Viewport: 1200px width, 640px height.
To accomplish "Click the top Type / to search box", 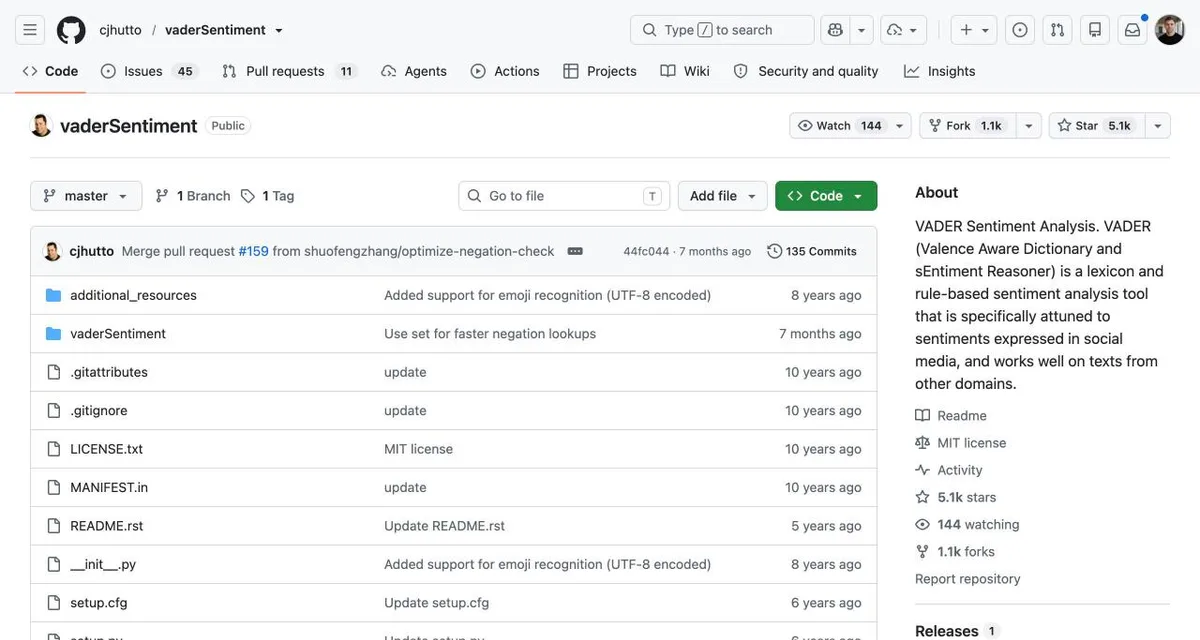I will tap(722, 30).
